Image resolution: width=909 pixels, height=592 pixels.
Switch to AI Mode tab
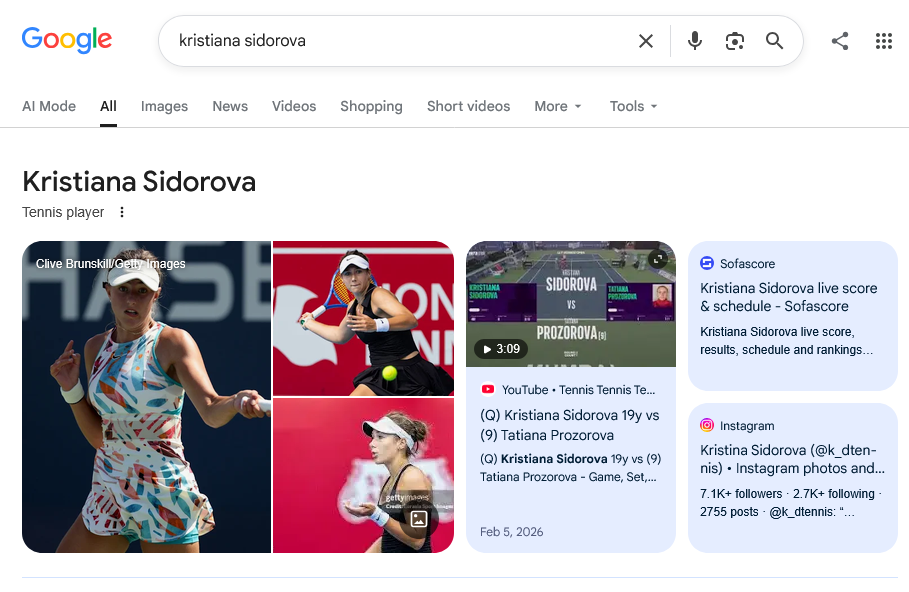(x=49, y=106)
